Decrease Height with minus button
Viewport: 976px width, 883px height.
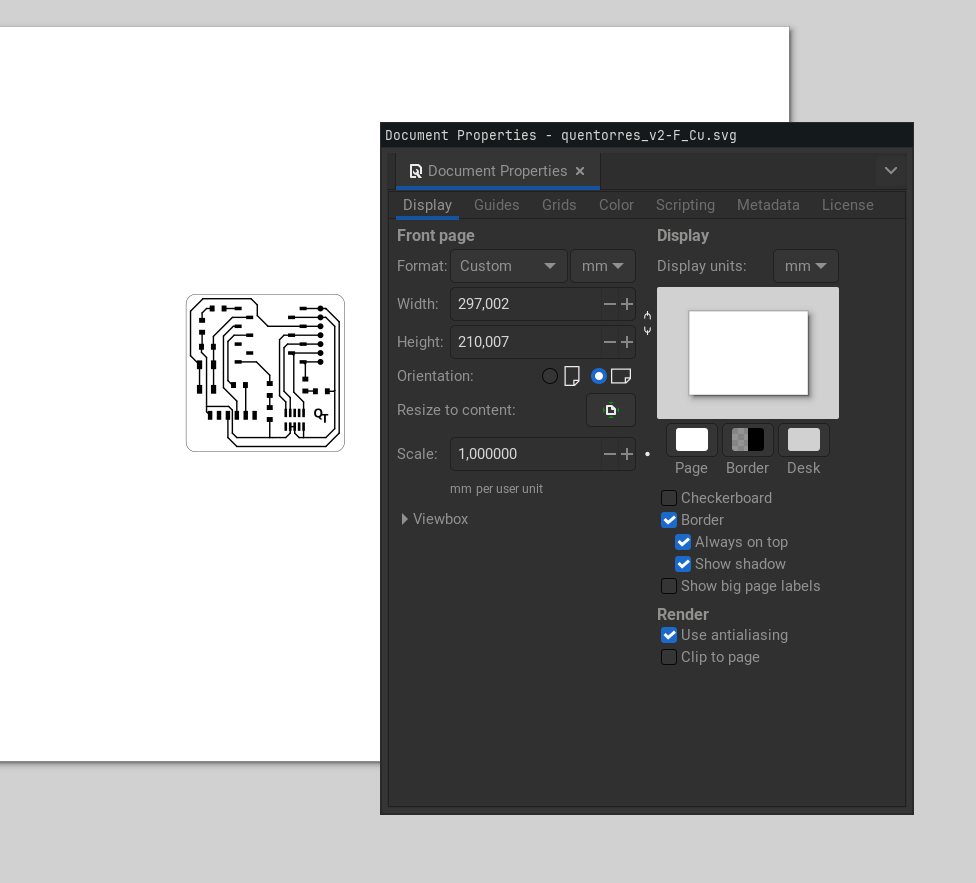pos(609,342)
